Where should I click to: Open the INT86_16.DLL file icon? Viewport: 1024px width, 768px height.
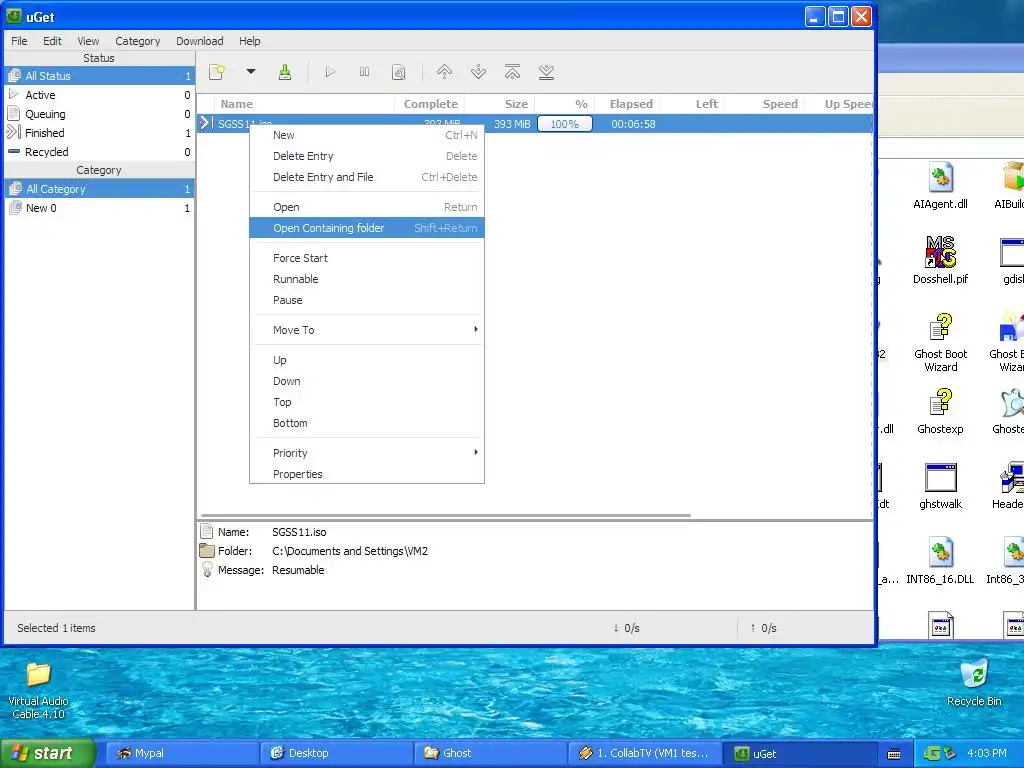[x=940, y=561]
